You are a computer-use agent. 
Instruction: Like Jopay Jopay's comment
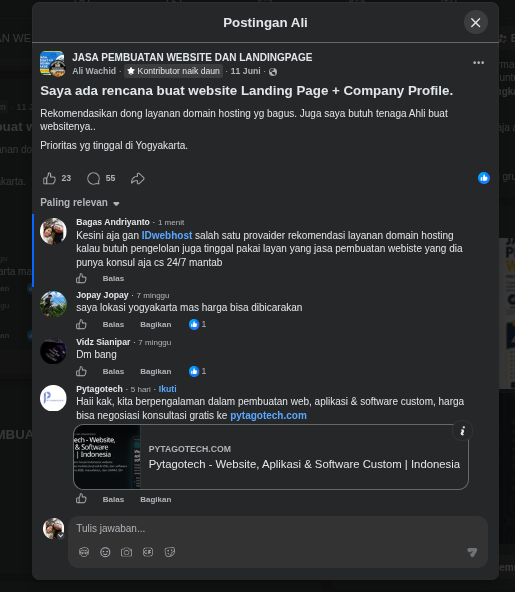81,324
